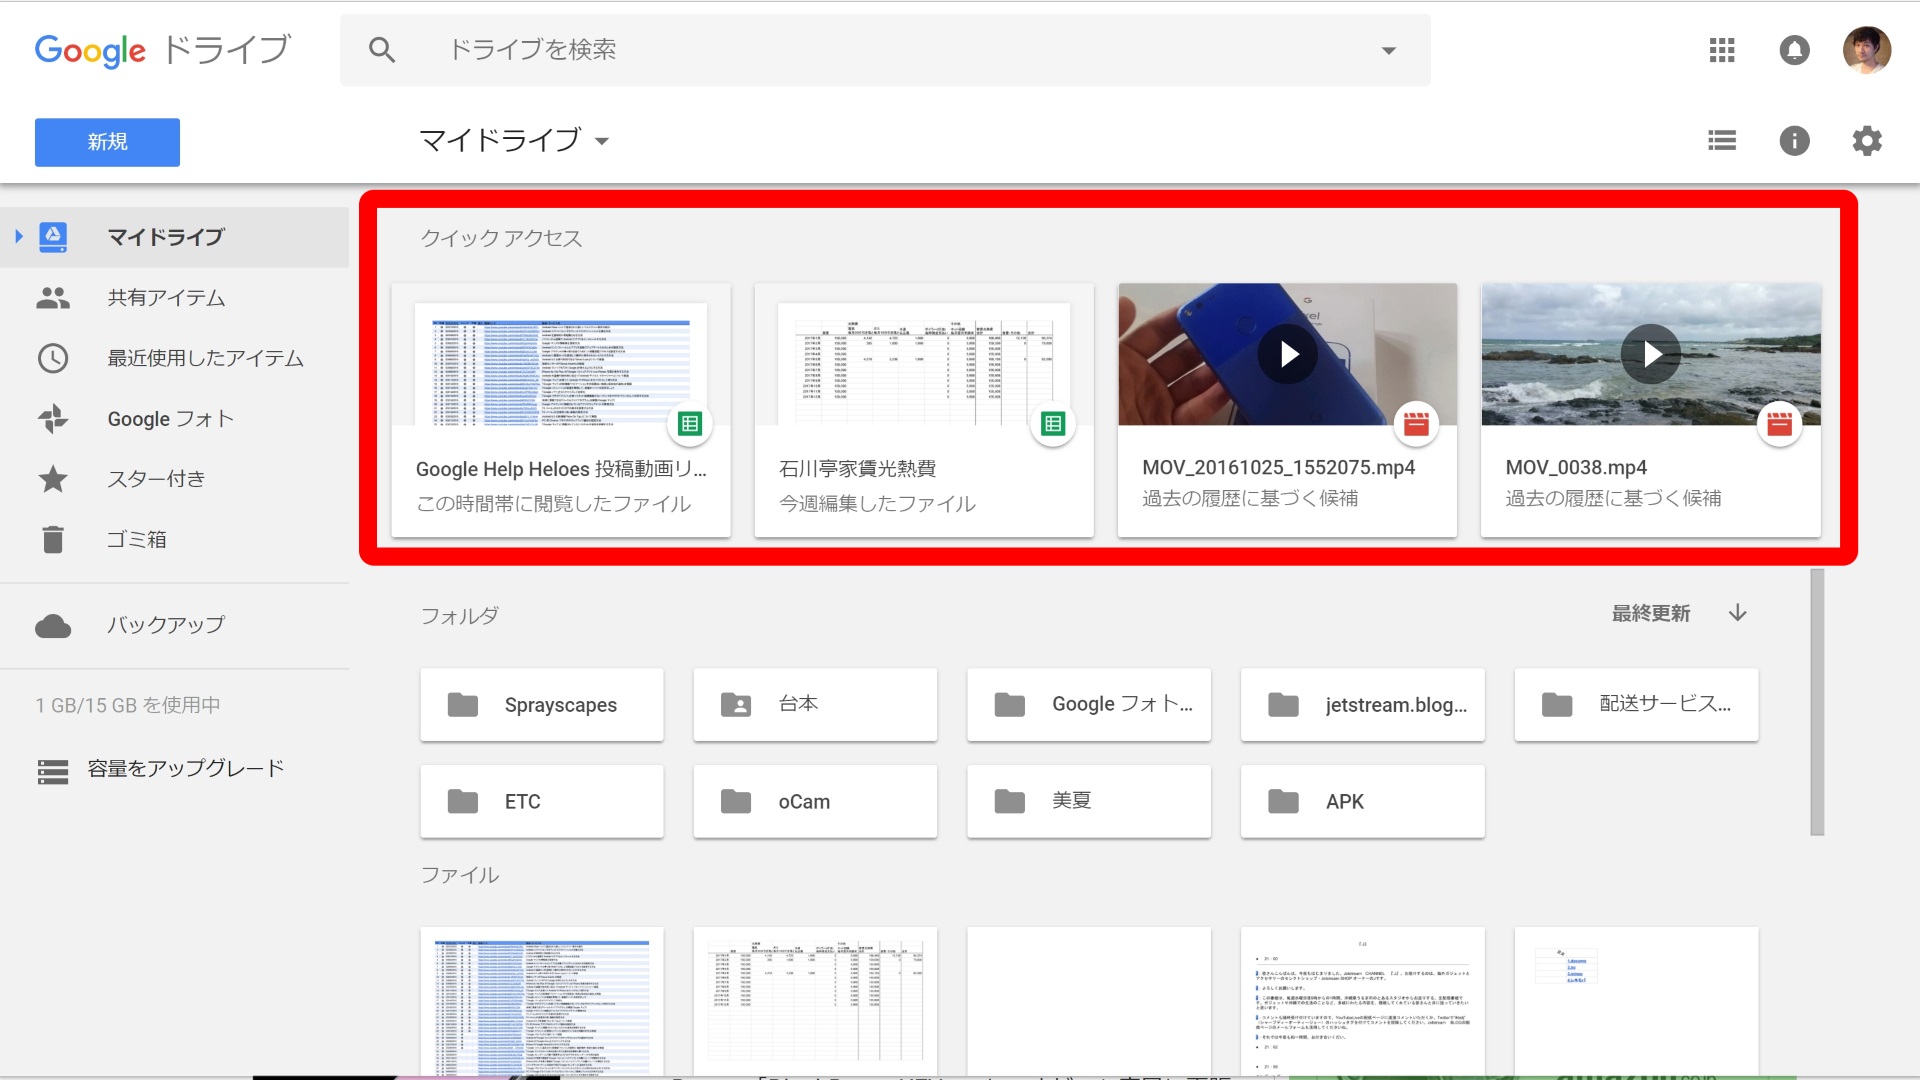Reverse sort direction arrow next to 最終更新
Image resolution: width=1920 pixels, height=1080 pixels.
pos(1738,613)
